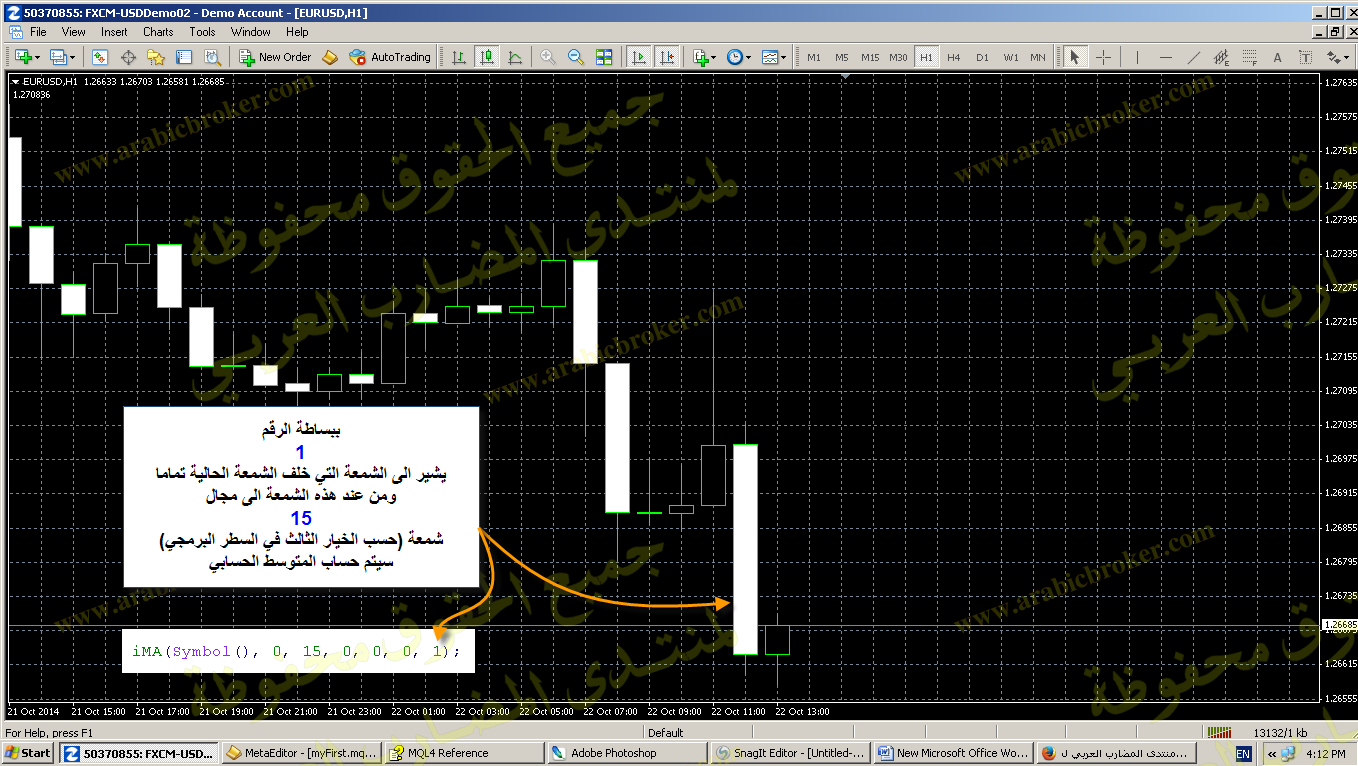Switch to Adobe Photoshop taskbar window
The width and height of the screenshot is (1358, 766).
tap(628, 753)
